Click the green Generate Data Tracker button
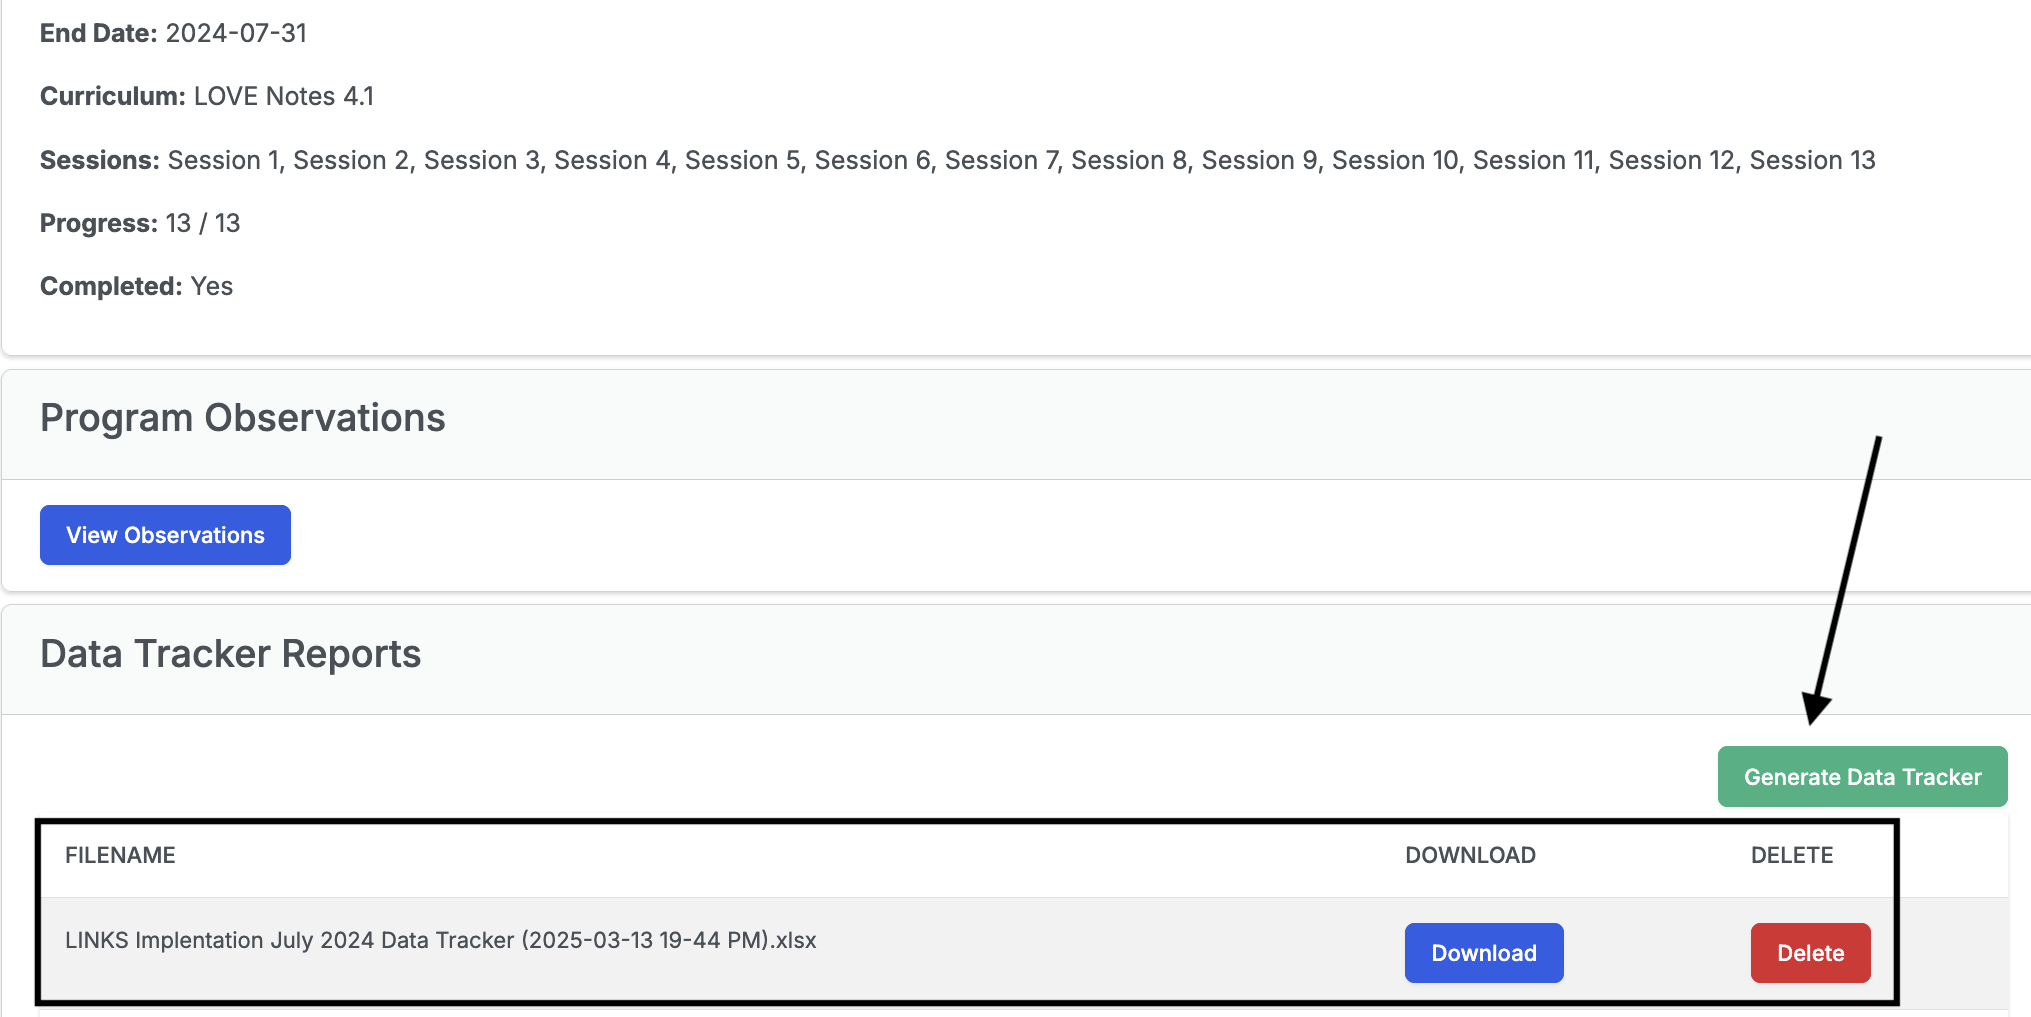Image resolution: width=2031 pixels, height=1017 pixels. (x=1862, y=777)
